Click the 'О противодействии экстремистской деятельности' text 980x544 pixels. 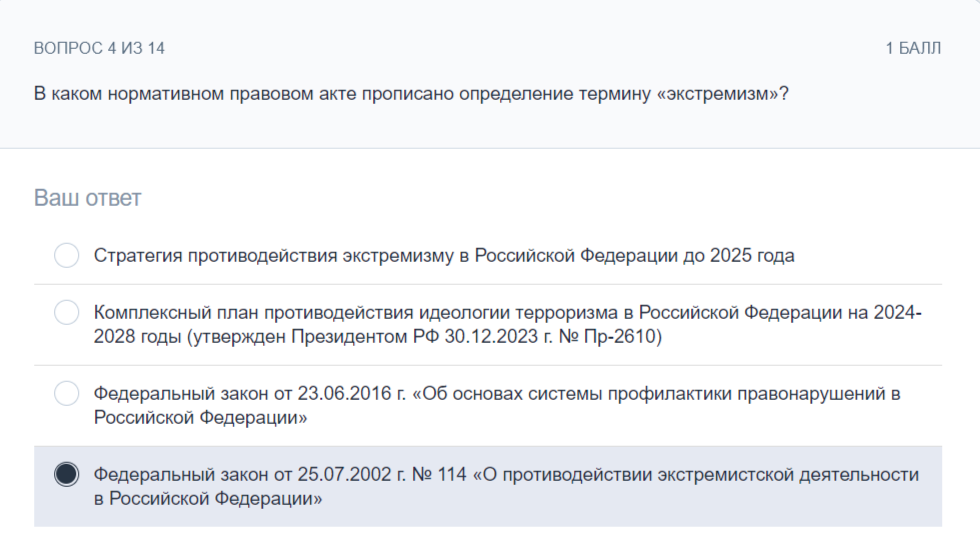pos(701,475)
